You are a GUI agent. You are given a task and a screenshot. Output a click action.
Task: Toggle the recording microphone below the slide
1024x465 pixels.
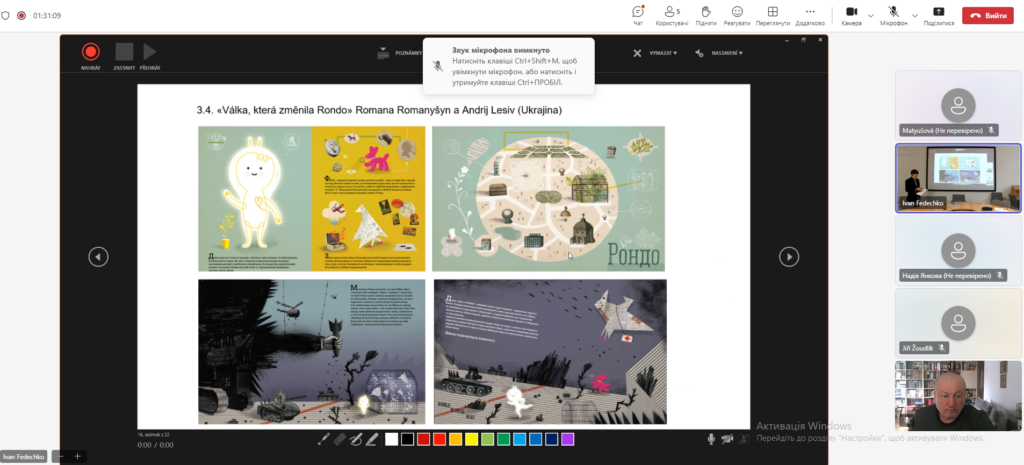(x=711, y=440)
